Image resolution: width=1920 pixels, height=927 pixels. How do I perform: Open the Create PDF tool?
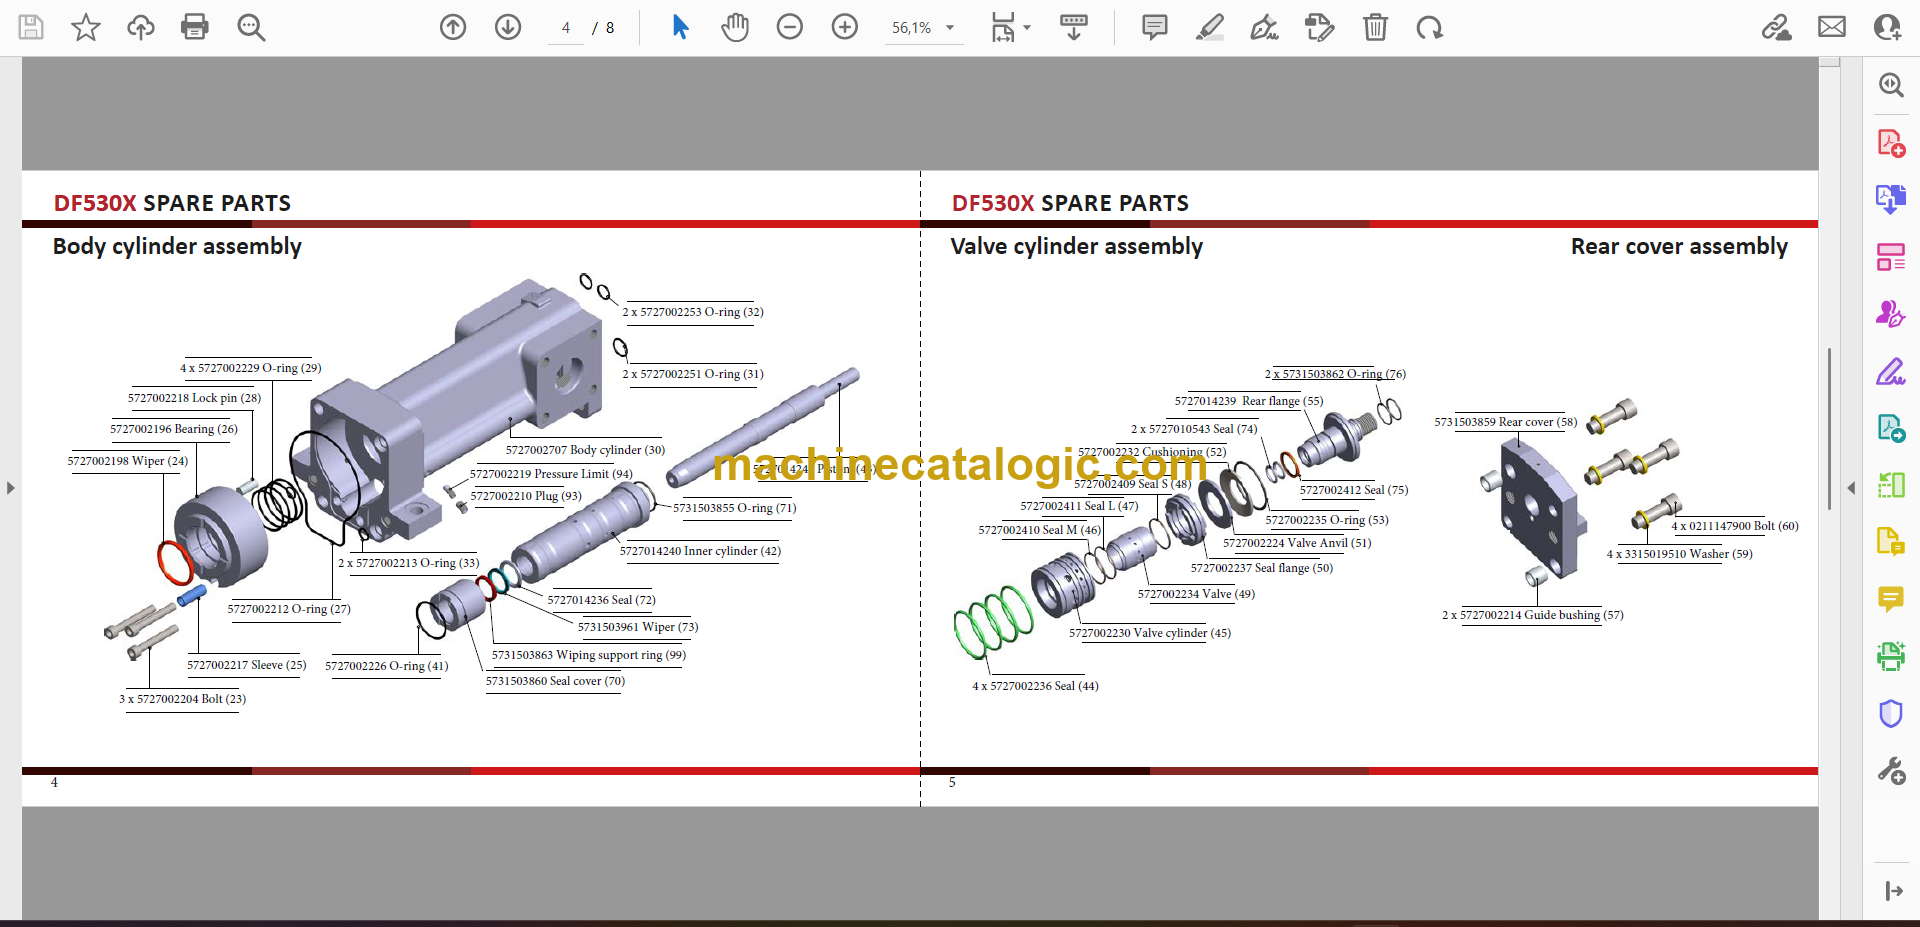pos(1891,143)
